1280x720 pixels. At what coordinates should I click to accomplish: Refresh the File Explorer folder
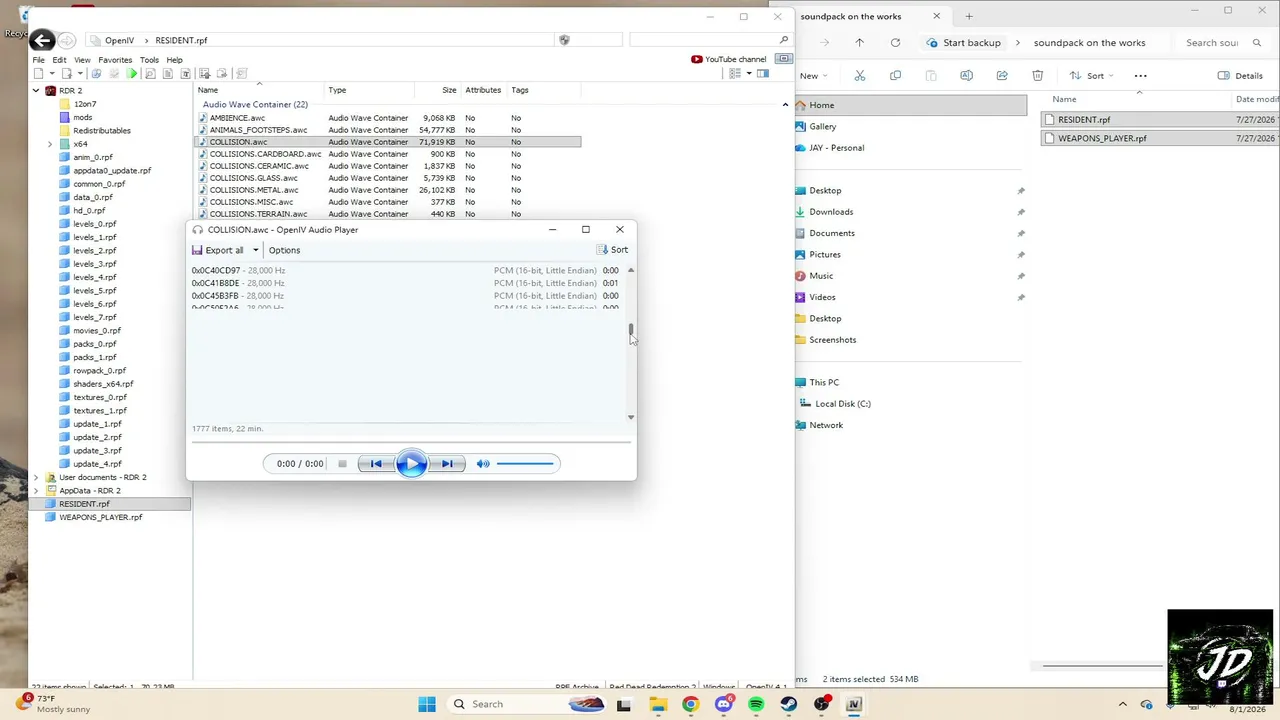coord(895,43)
